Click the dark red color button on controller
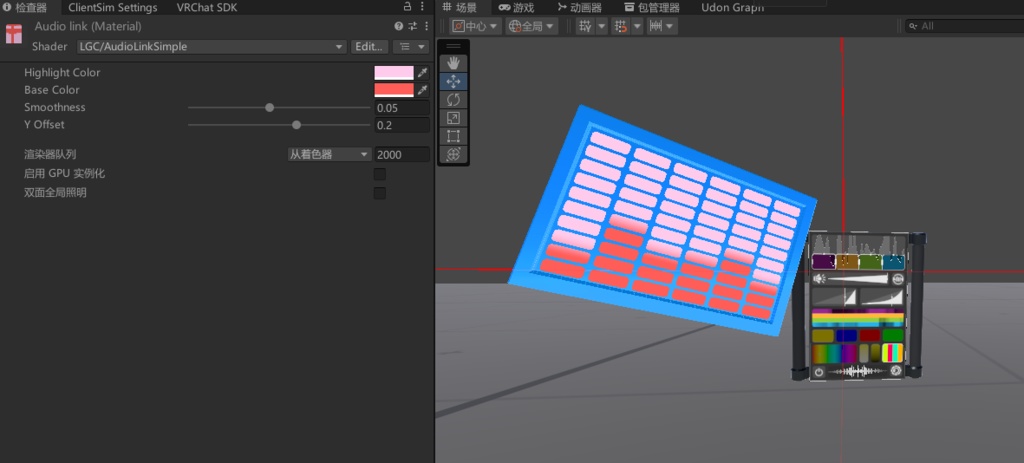This screenshot has height=463, width=1024. (870, 336)
